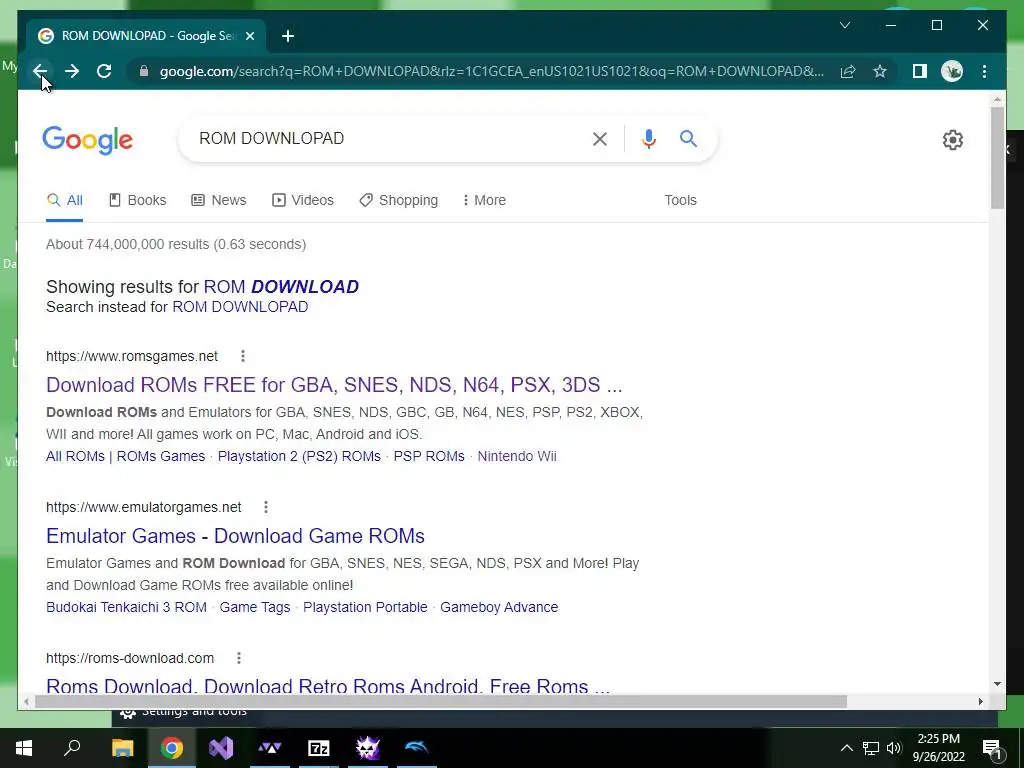1024x768 pixels.
Task: Open Chrome's three-dot menu
Action: pos(984,71)
